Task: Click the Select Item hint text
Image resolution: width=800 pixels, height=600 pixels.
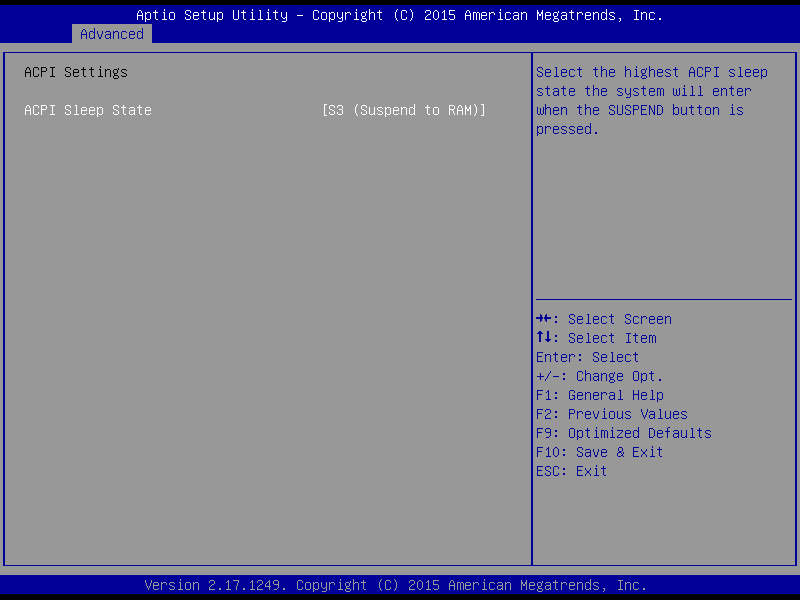Action: click(x=612, y=338)
